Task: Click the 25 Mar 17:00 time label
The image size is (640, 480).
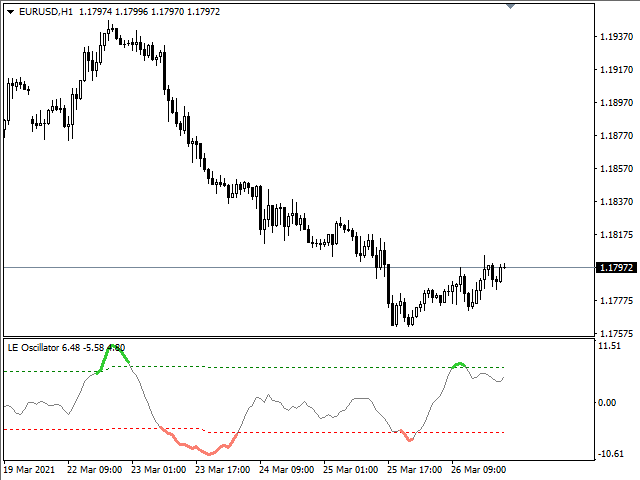Action: [x=414, y=470]
